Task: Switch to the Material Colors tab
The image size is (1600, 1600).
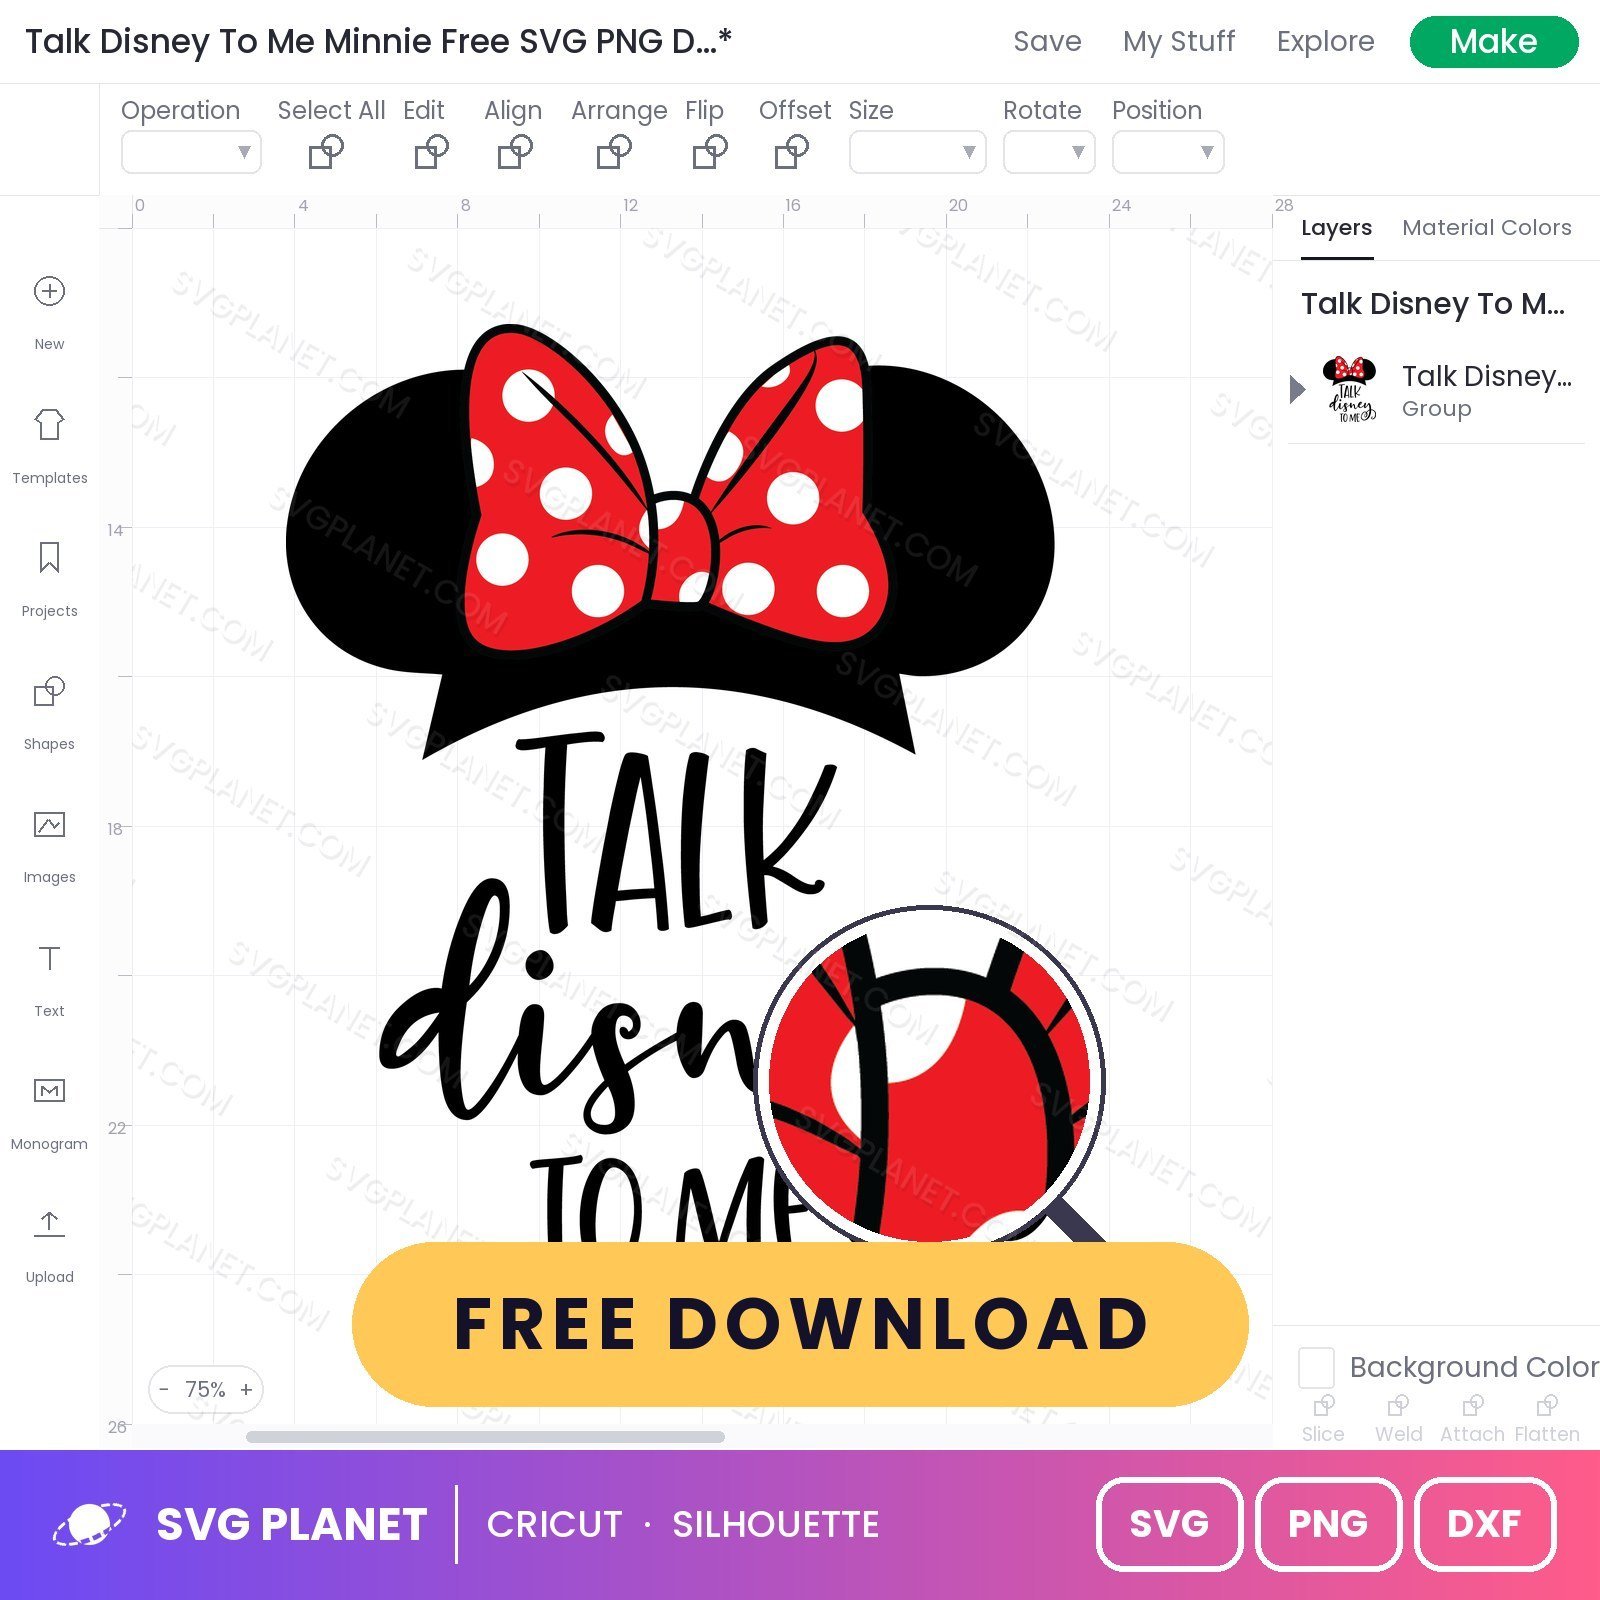Action: [x=1486, y=228]
